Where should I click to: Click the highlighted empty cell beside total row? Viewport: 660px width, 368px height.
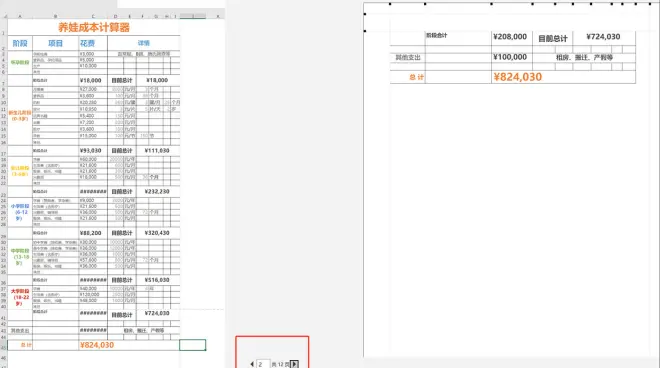tap(192, 345)
